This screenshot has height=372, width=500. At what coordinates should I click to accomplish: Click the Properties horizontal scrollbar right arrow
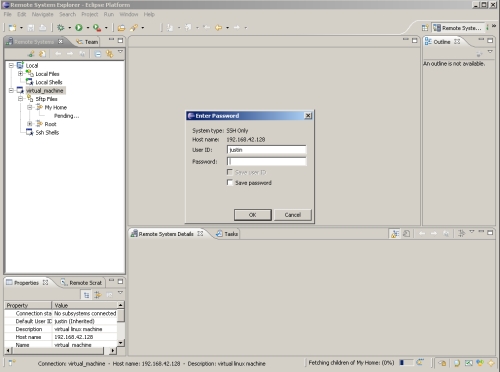pos(113,350)
